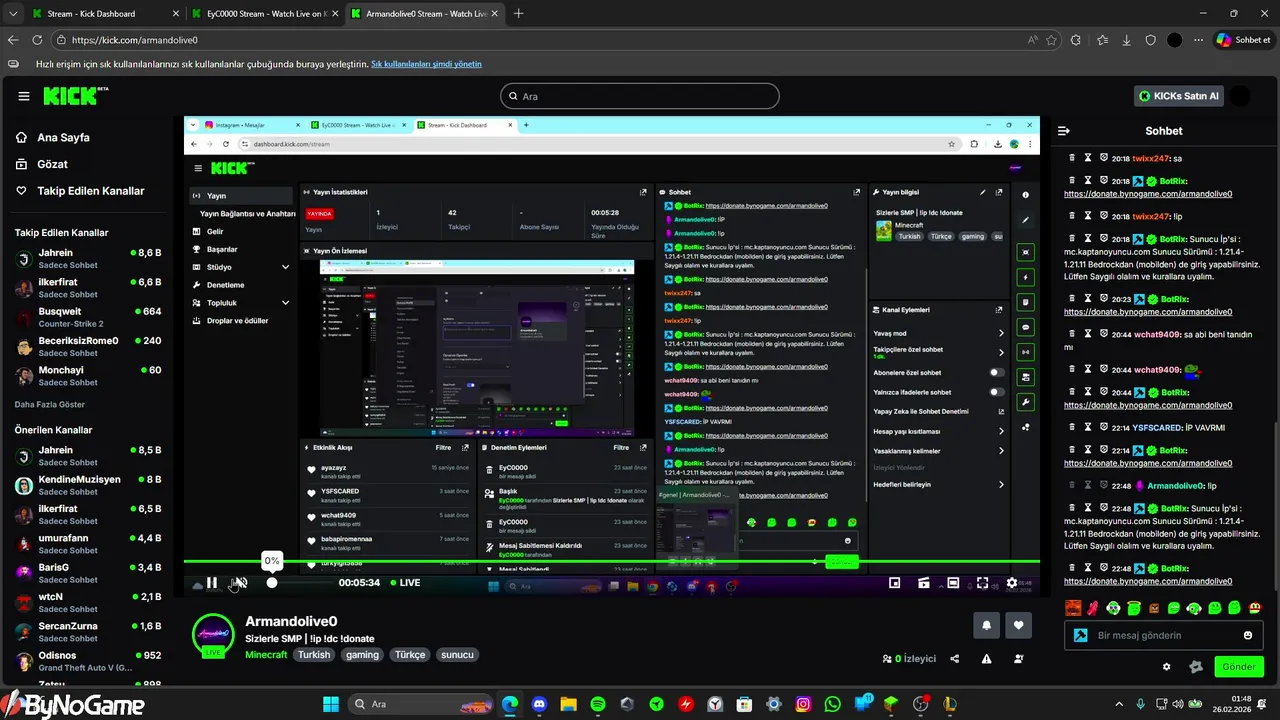Open the 20:44 BotRix donate link
The width and height of the screenshot is (1280, 720).
pyautogui.click(x=1148, y=405)
